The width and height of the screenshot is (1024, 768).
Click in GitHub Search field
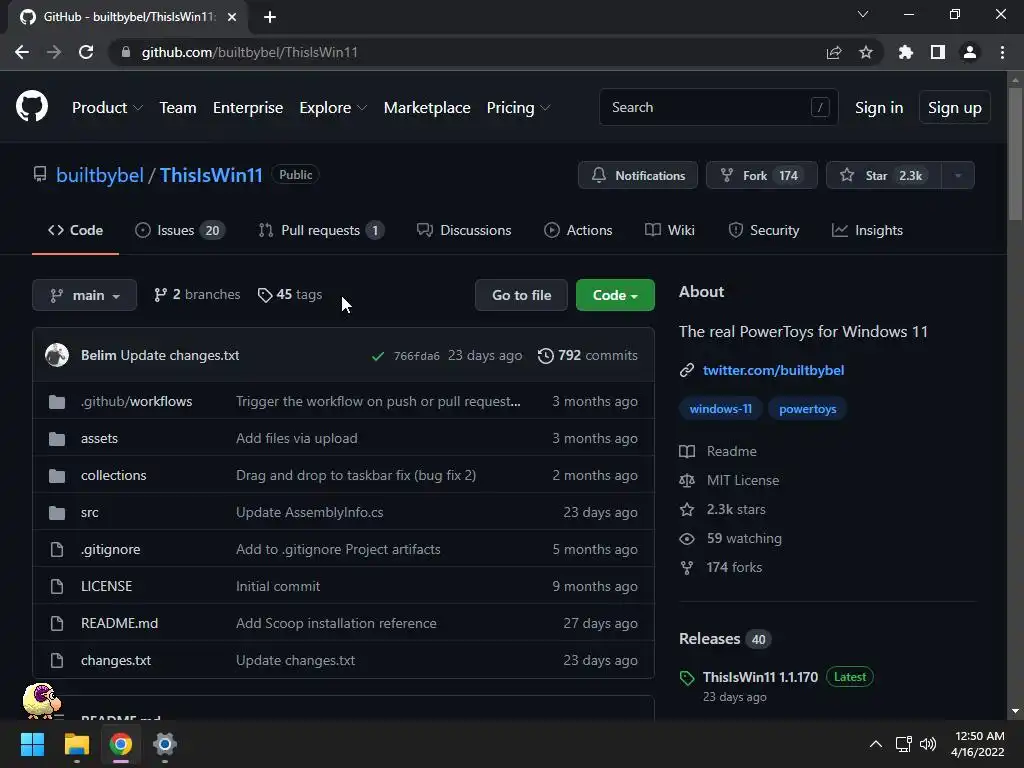pyautogui.click(x=718, y=107)
